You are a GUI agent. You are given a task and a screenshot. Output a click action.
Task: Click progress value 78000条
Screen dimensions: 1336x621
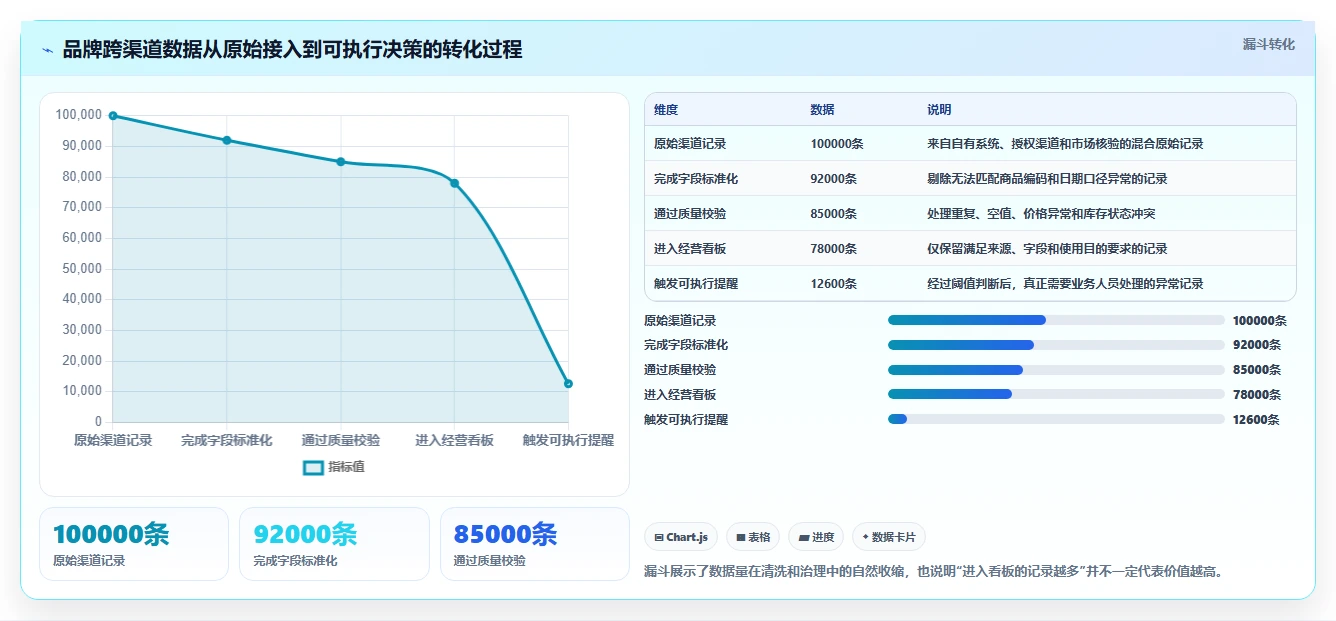tap(1257, 395)
